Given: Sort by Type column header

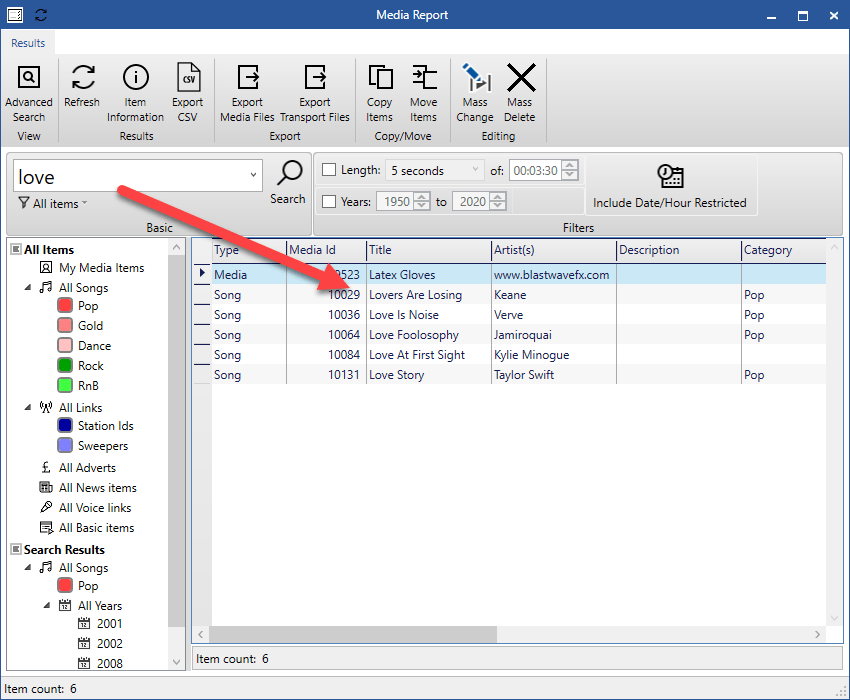Looking at the screenshot, I should 249,250.
